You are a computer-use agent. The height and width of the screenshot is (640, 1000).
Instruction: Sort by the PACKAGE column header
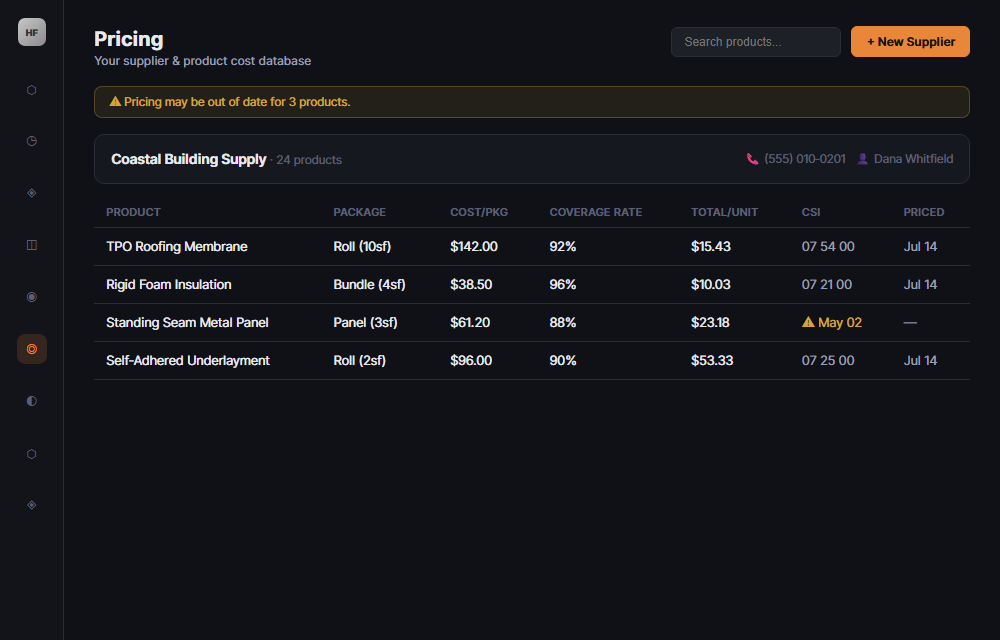pos(360,212)
